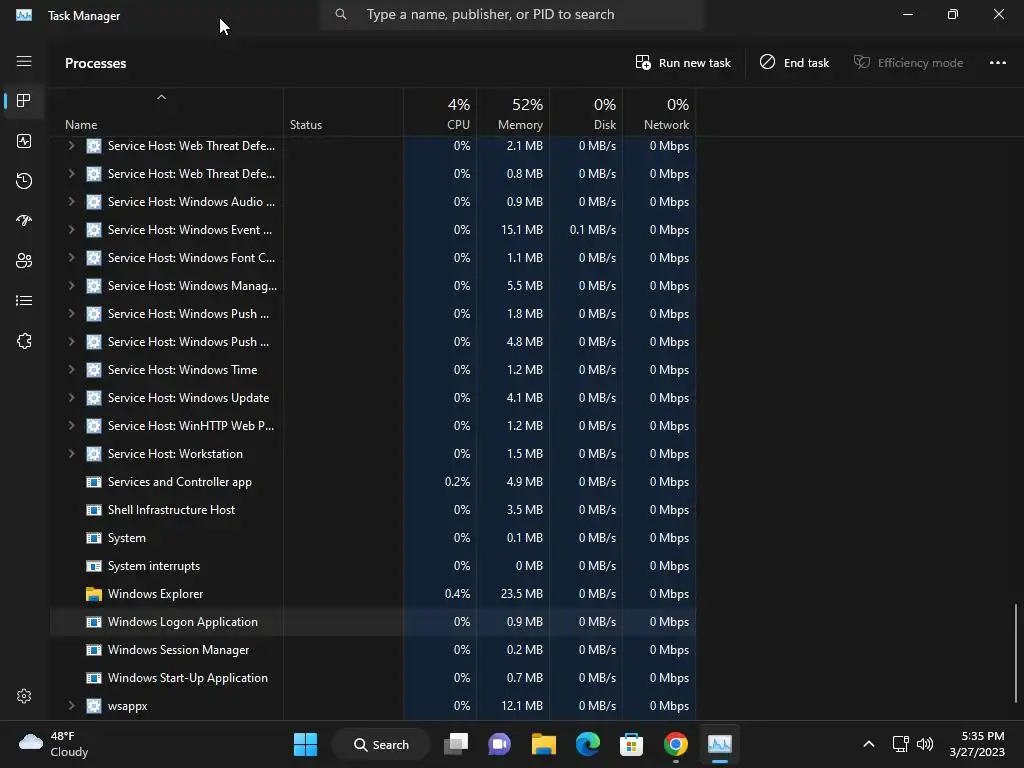This screenshot has height=768, width=1024.
Task: Open network status in system tray
Action: 901,744
